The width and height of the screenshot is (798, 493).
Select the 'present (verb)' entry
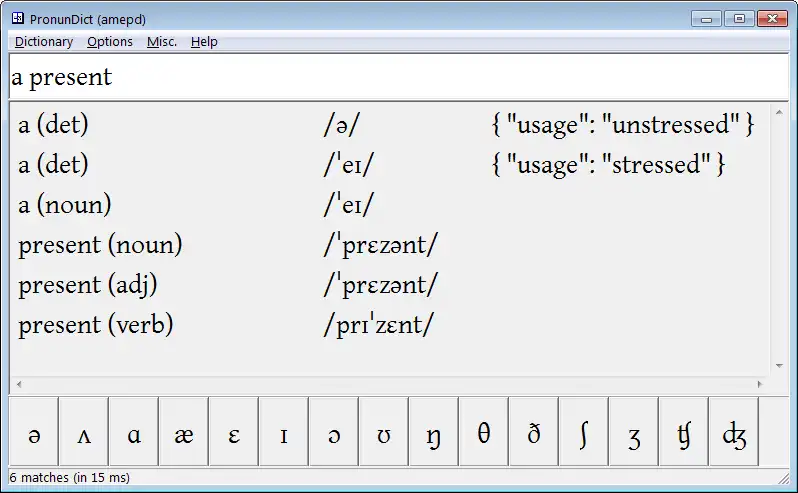coord(96,325)
